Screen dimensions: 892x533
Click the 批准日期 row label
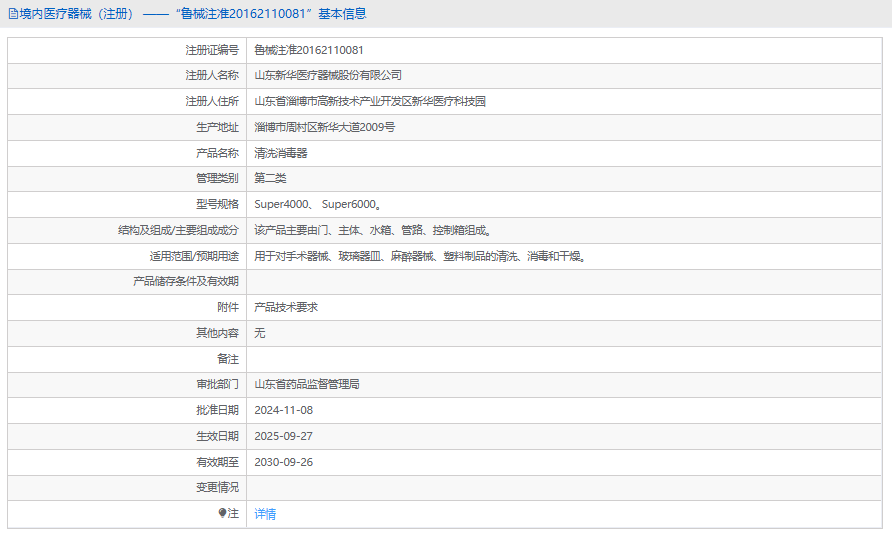(x=217, y=410)
